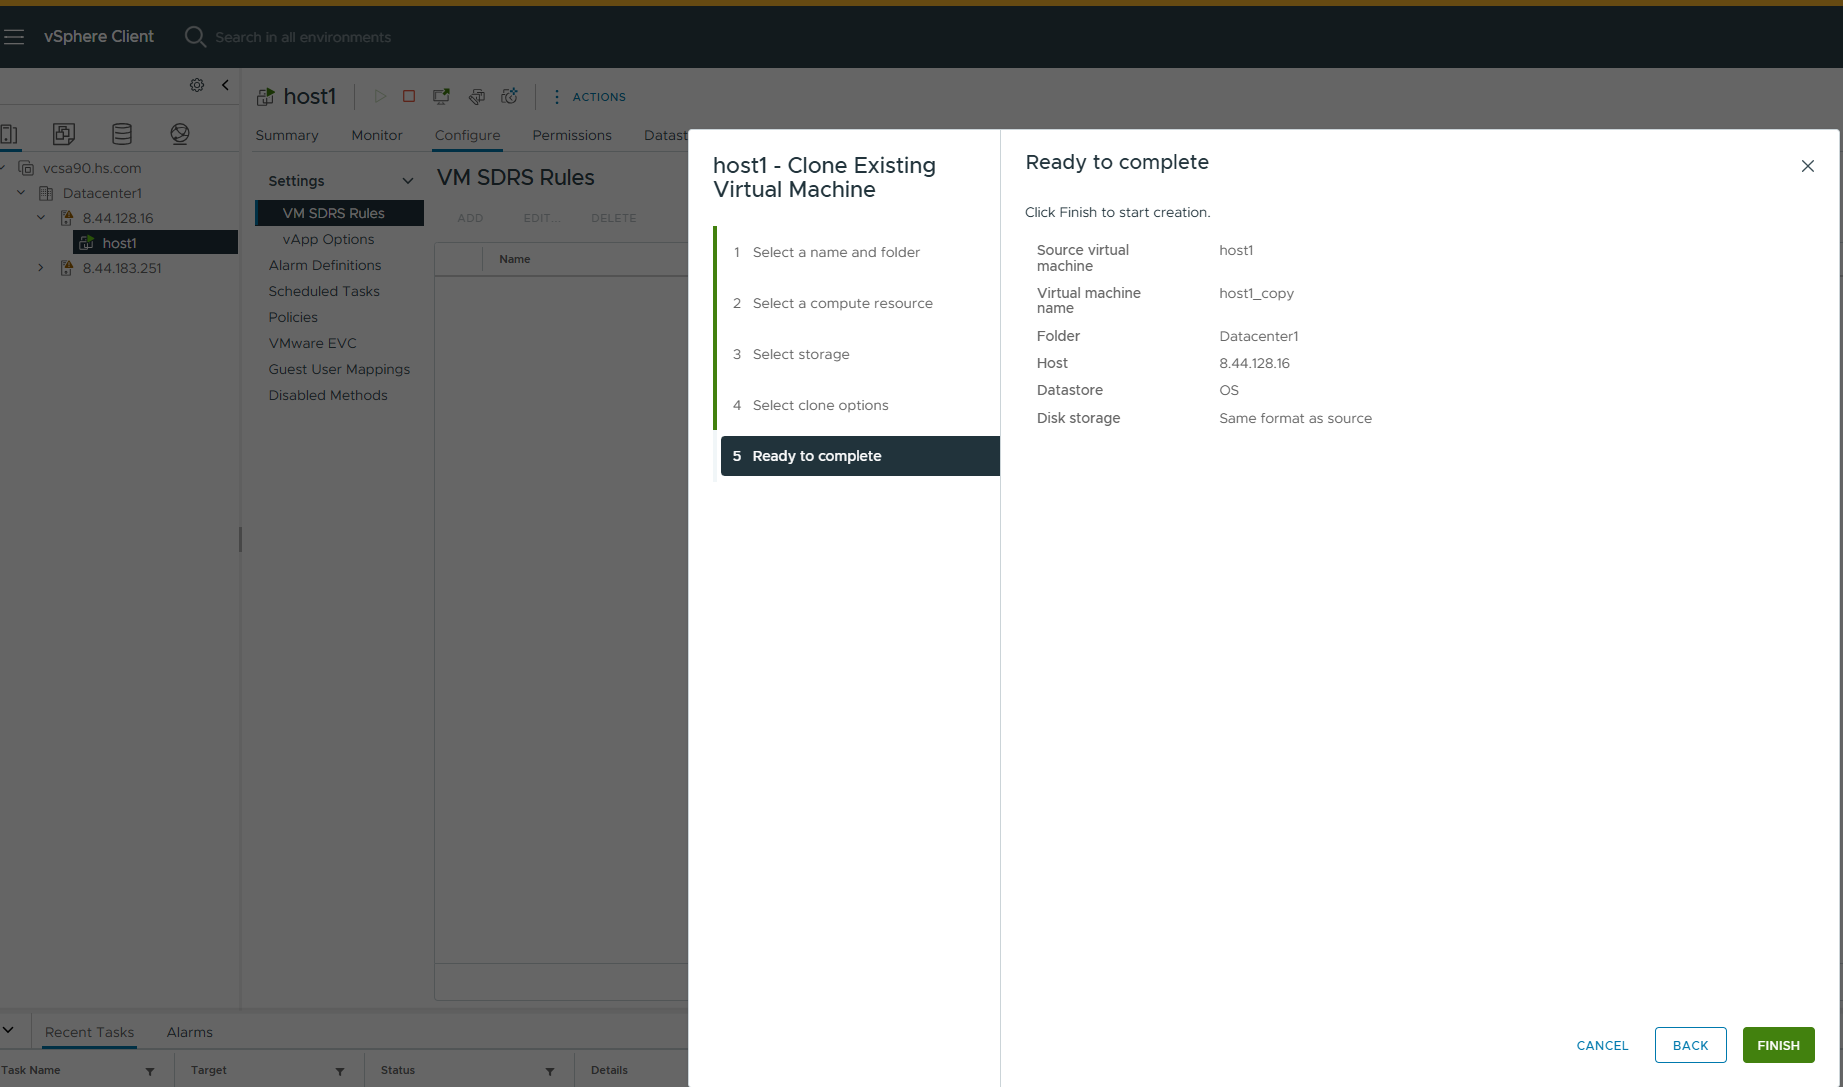1843x1087 pixels.
Task: Open the Configure tab
Action: 468,135
